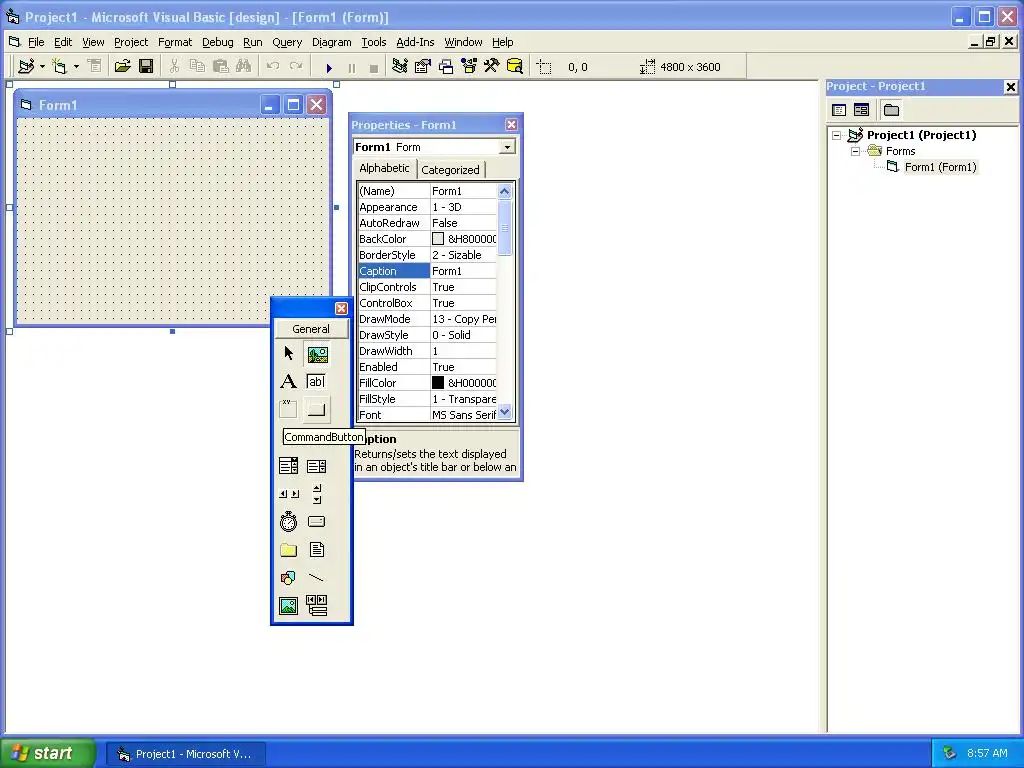Select the Data control in the toolbox
Image resolution: width=1024 pixels, height=768 pixels.
316,606
